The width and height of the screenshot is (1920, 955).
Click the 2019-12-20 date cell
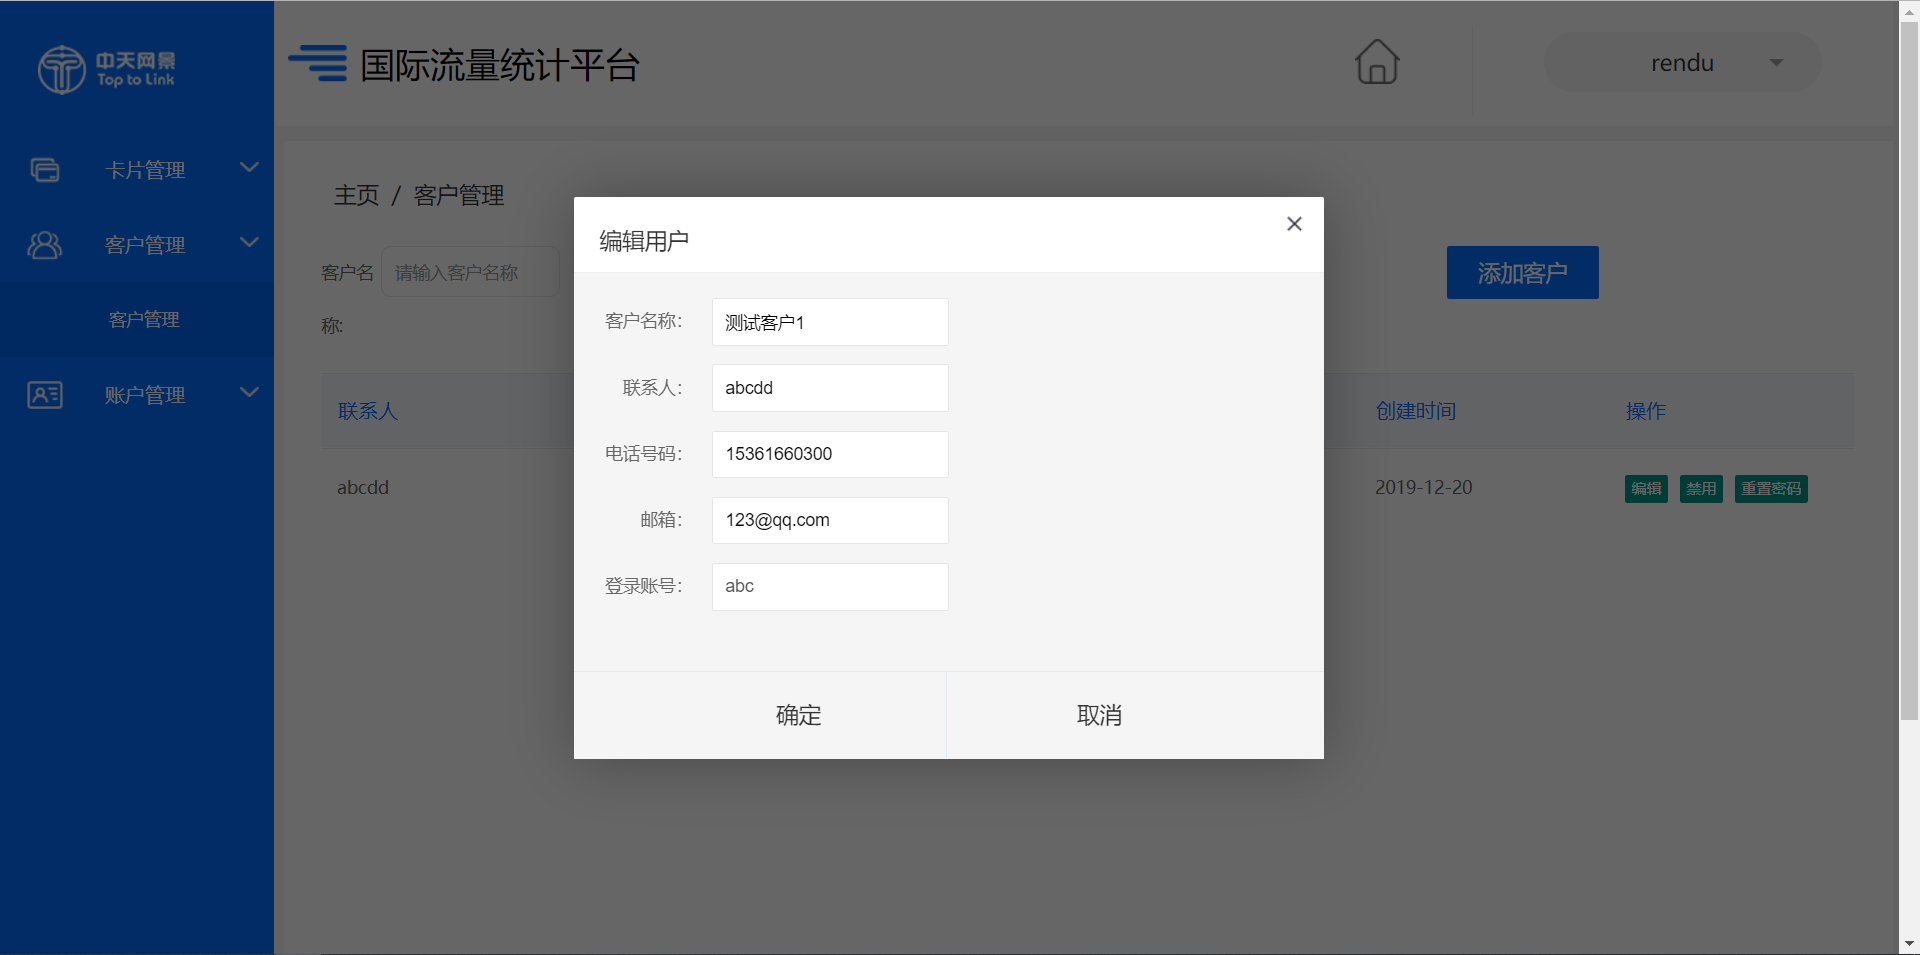tap(1424, 488)
